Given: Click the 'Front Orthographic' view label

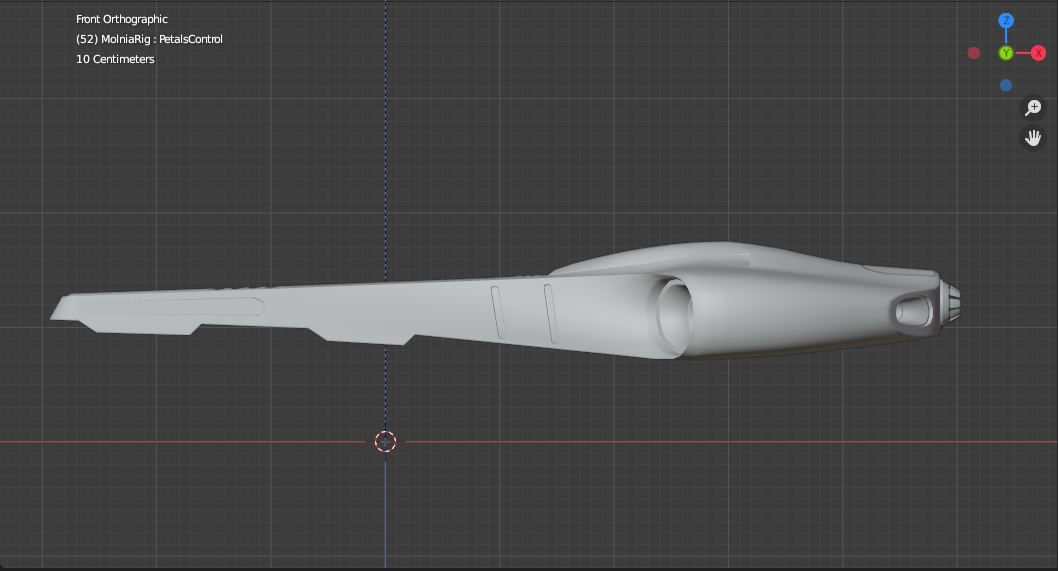Looking at the screenshot, I should pyautogui.click(x=121, y=19).
